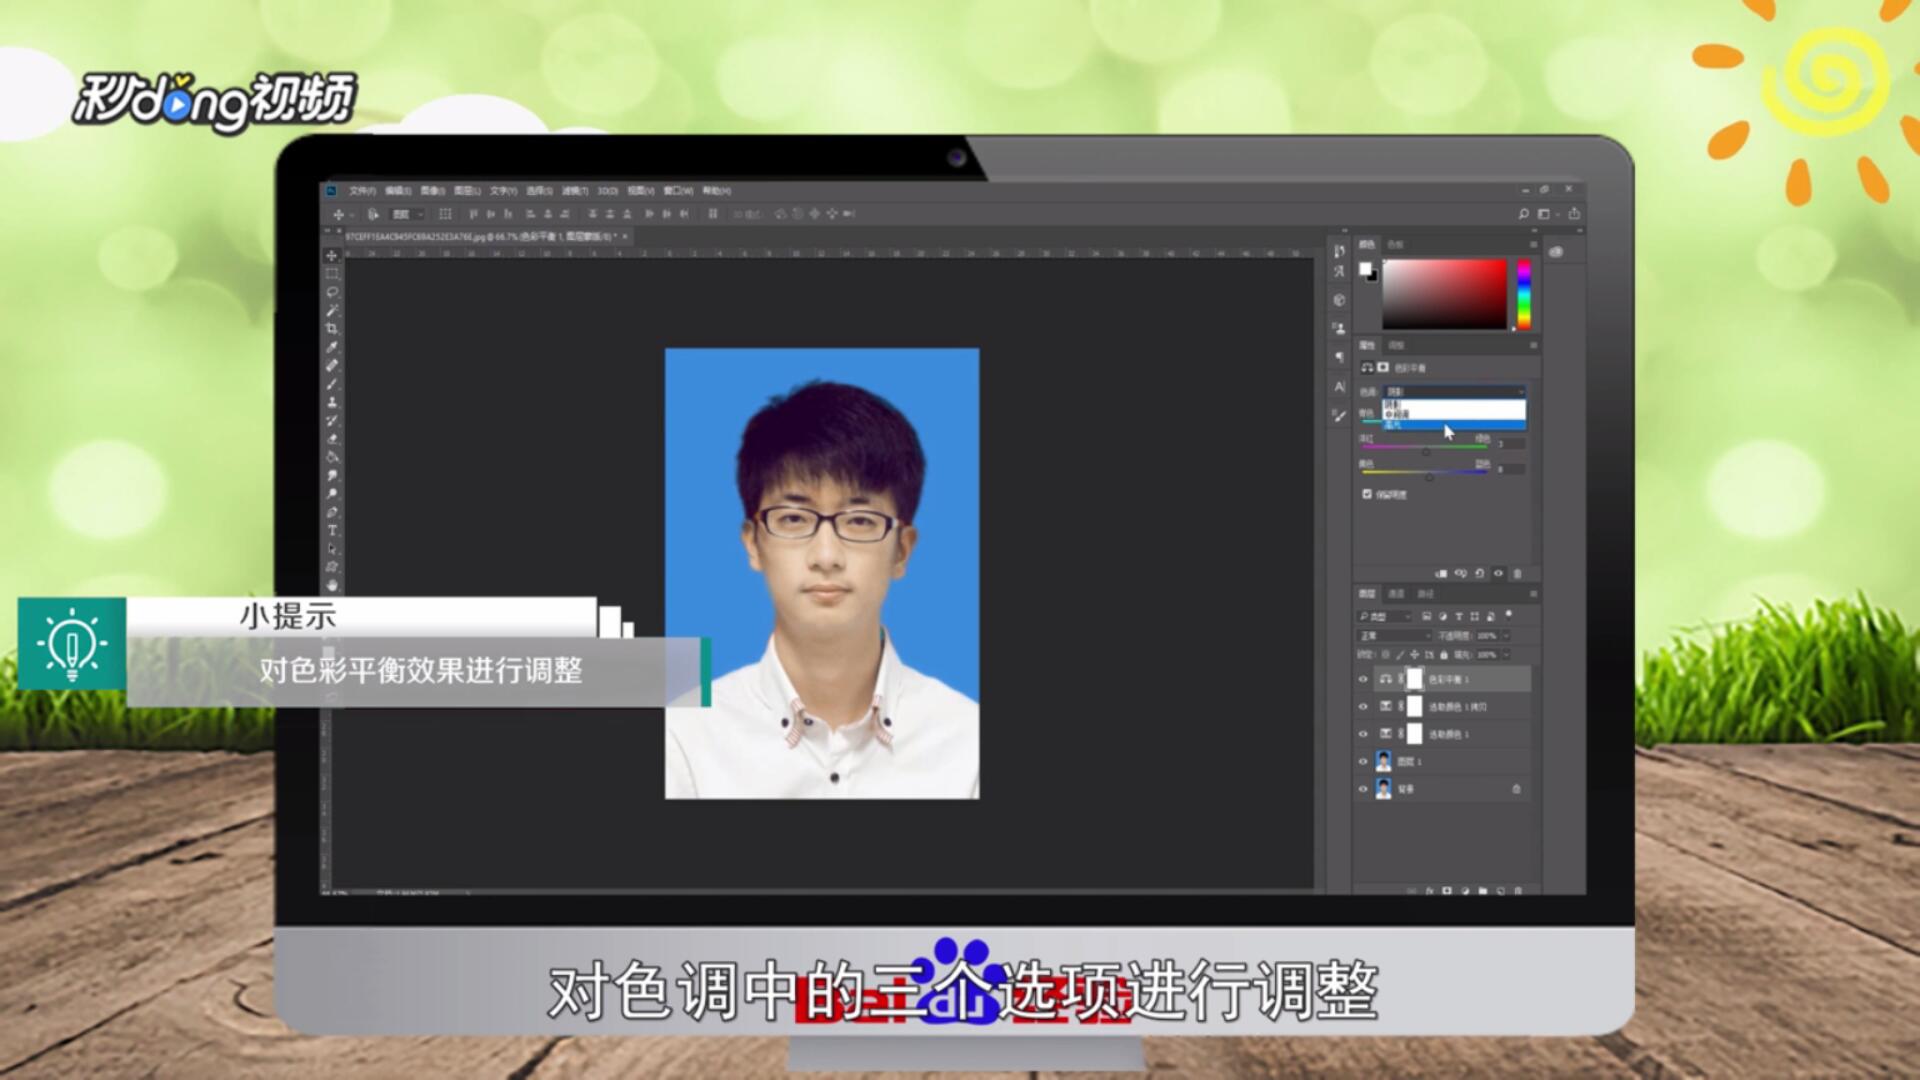Hide the Background layer
The height and width of the screenshot is (1080, 1920).
1363,789
